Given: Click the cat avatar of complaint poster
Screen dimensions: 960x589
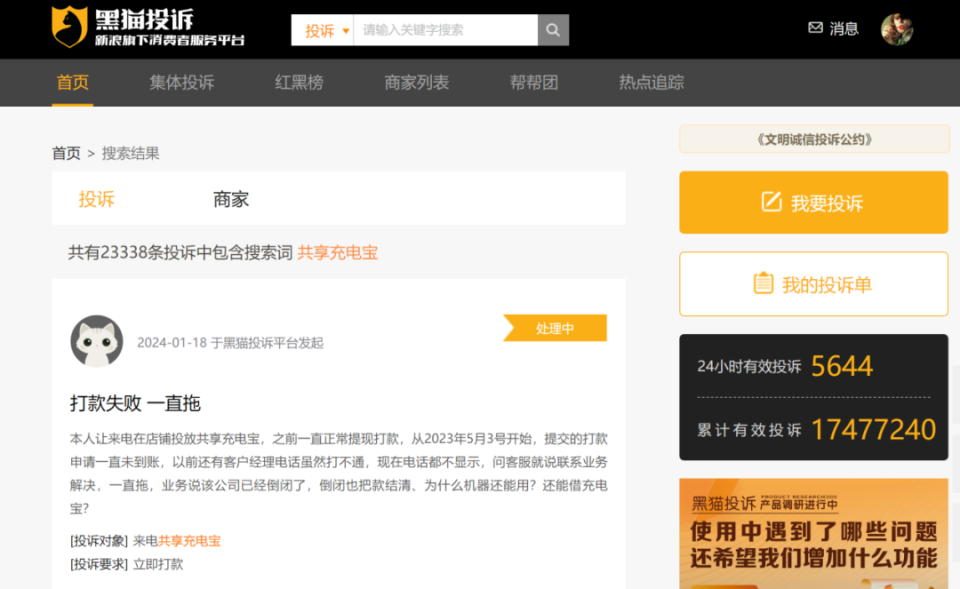Looking at the screenshot, I should click(97, 342).
